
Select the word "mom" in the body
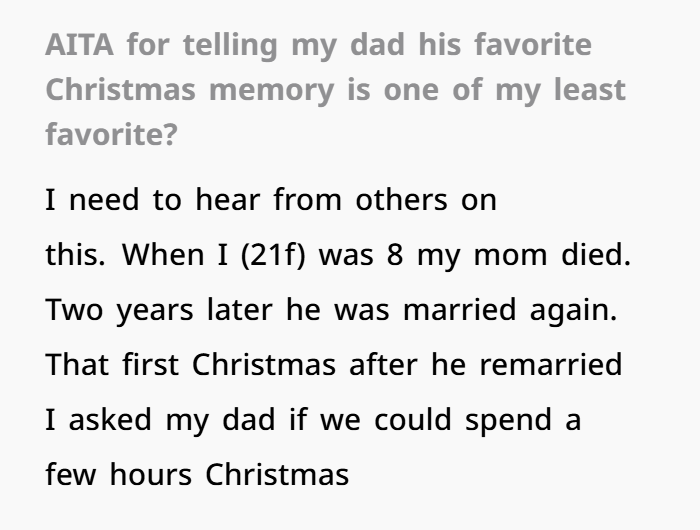(x=506, y=255)
